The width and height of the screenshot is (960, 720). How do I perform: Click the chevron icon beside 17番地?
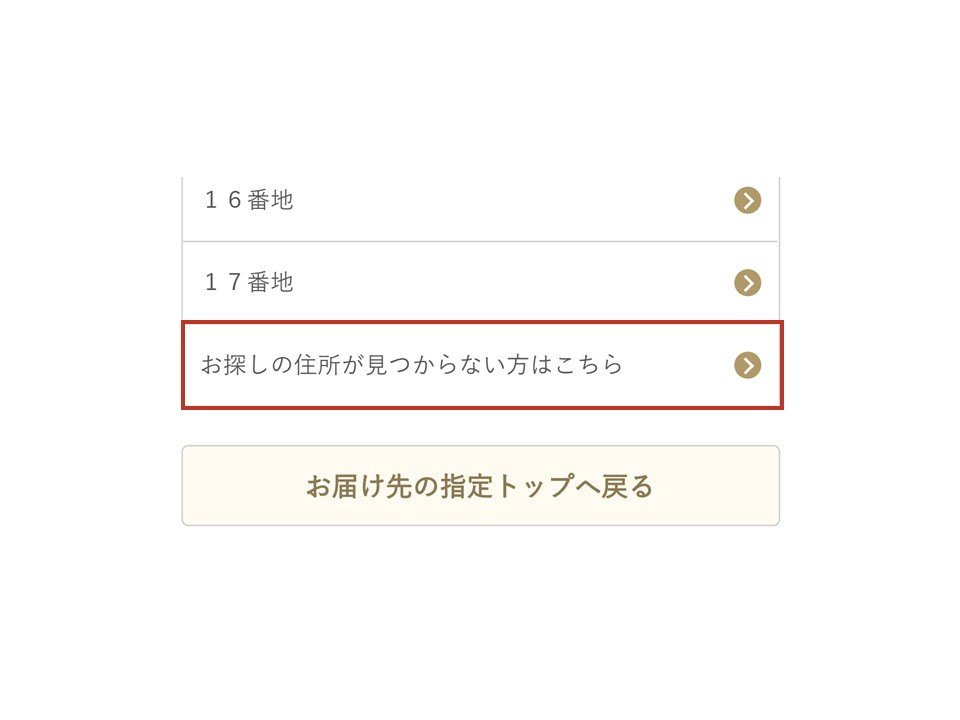[747, 283]
